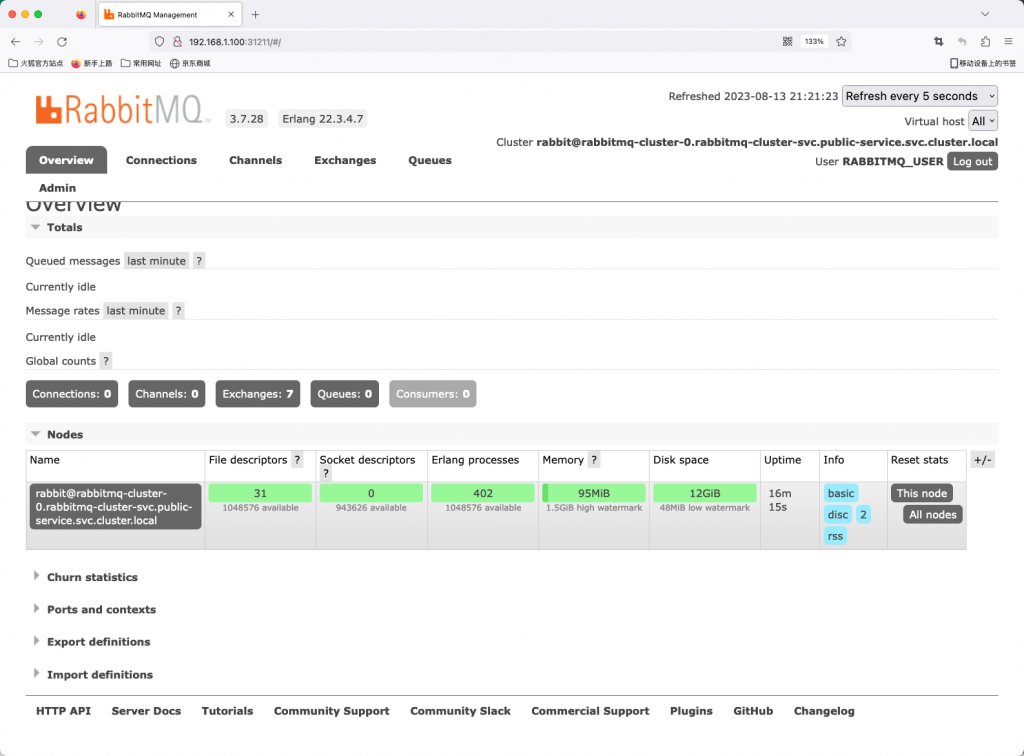Open the 常用网址 bookmark folder

tap(141, 63)
